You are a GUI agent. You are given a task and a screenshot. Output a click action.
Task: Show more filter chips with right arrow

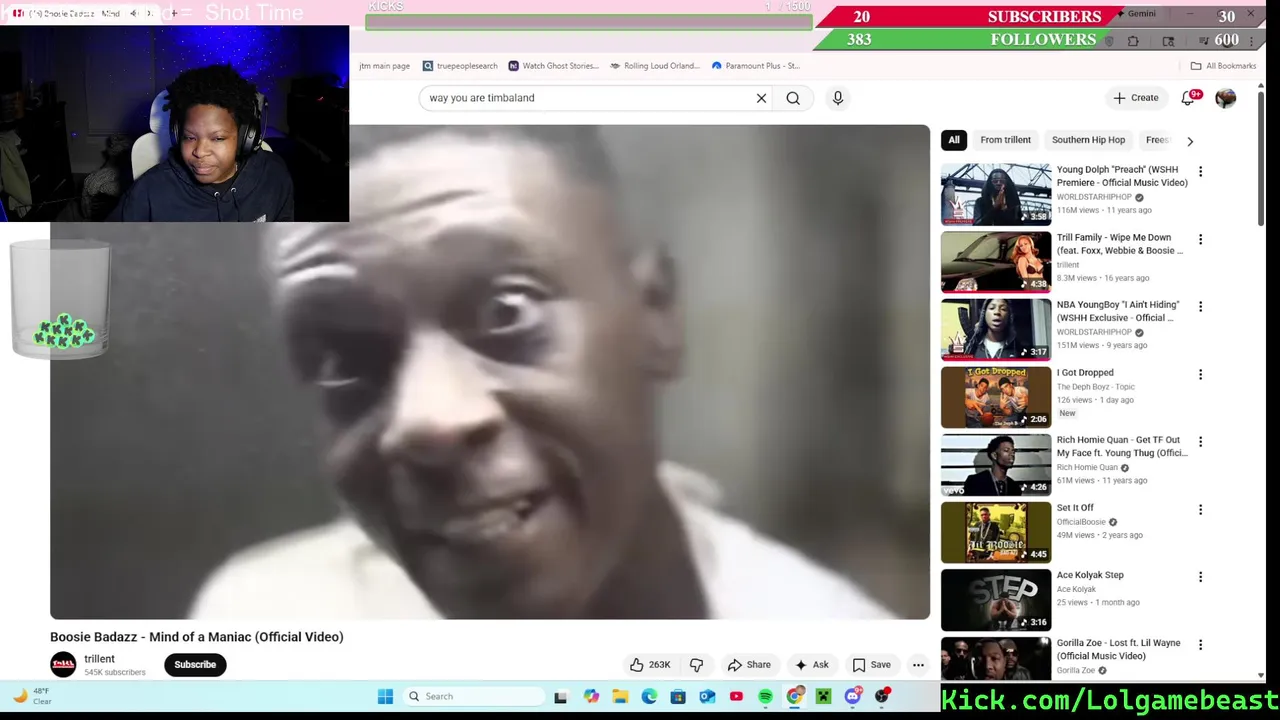click(1190, 141)
